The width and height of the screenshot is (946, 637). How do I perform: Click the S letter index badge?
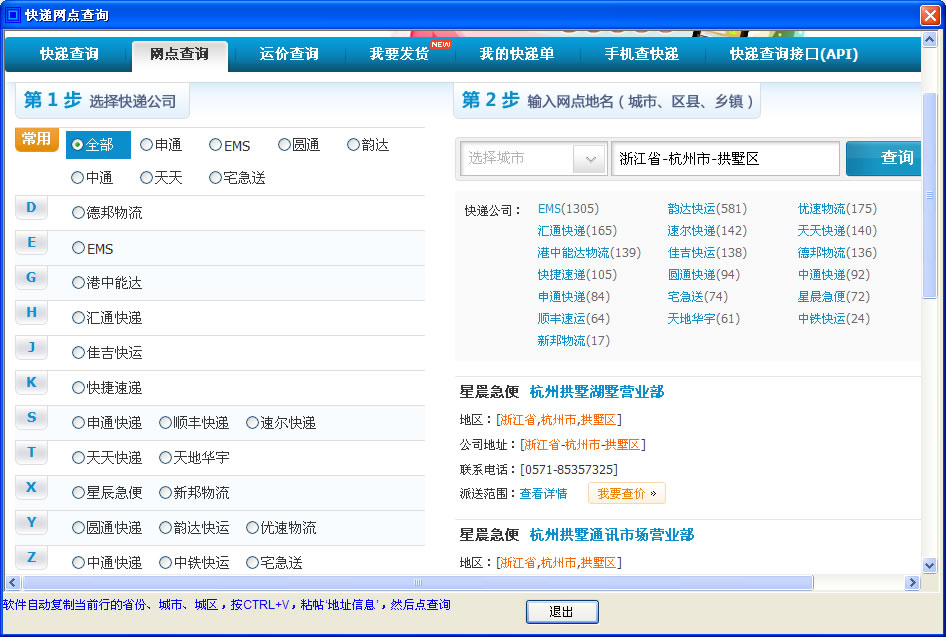[x=31, y=417]
